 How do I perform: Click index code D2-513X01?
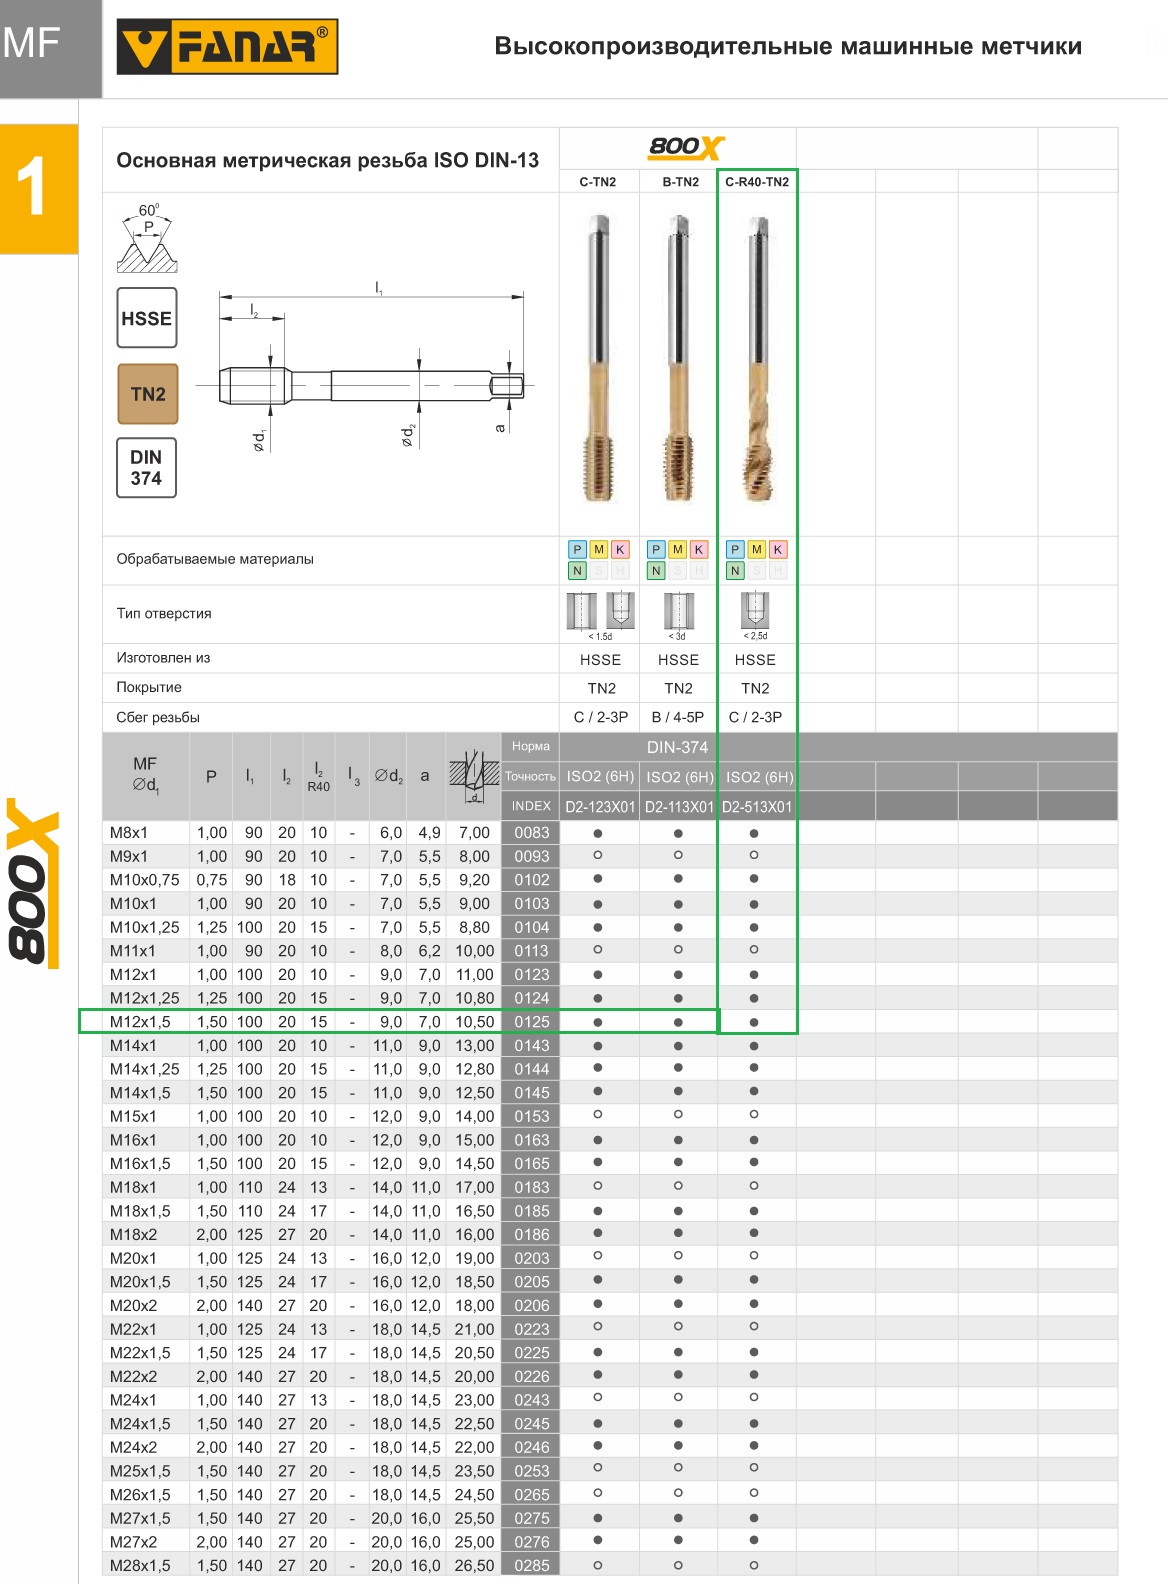[757, 807]
